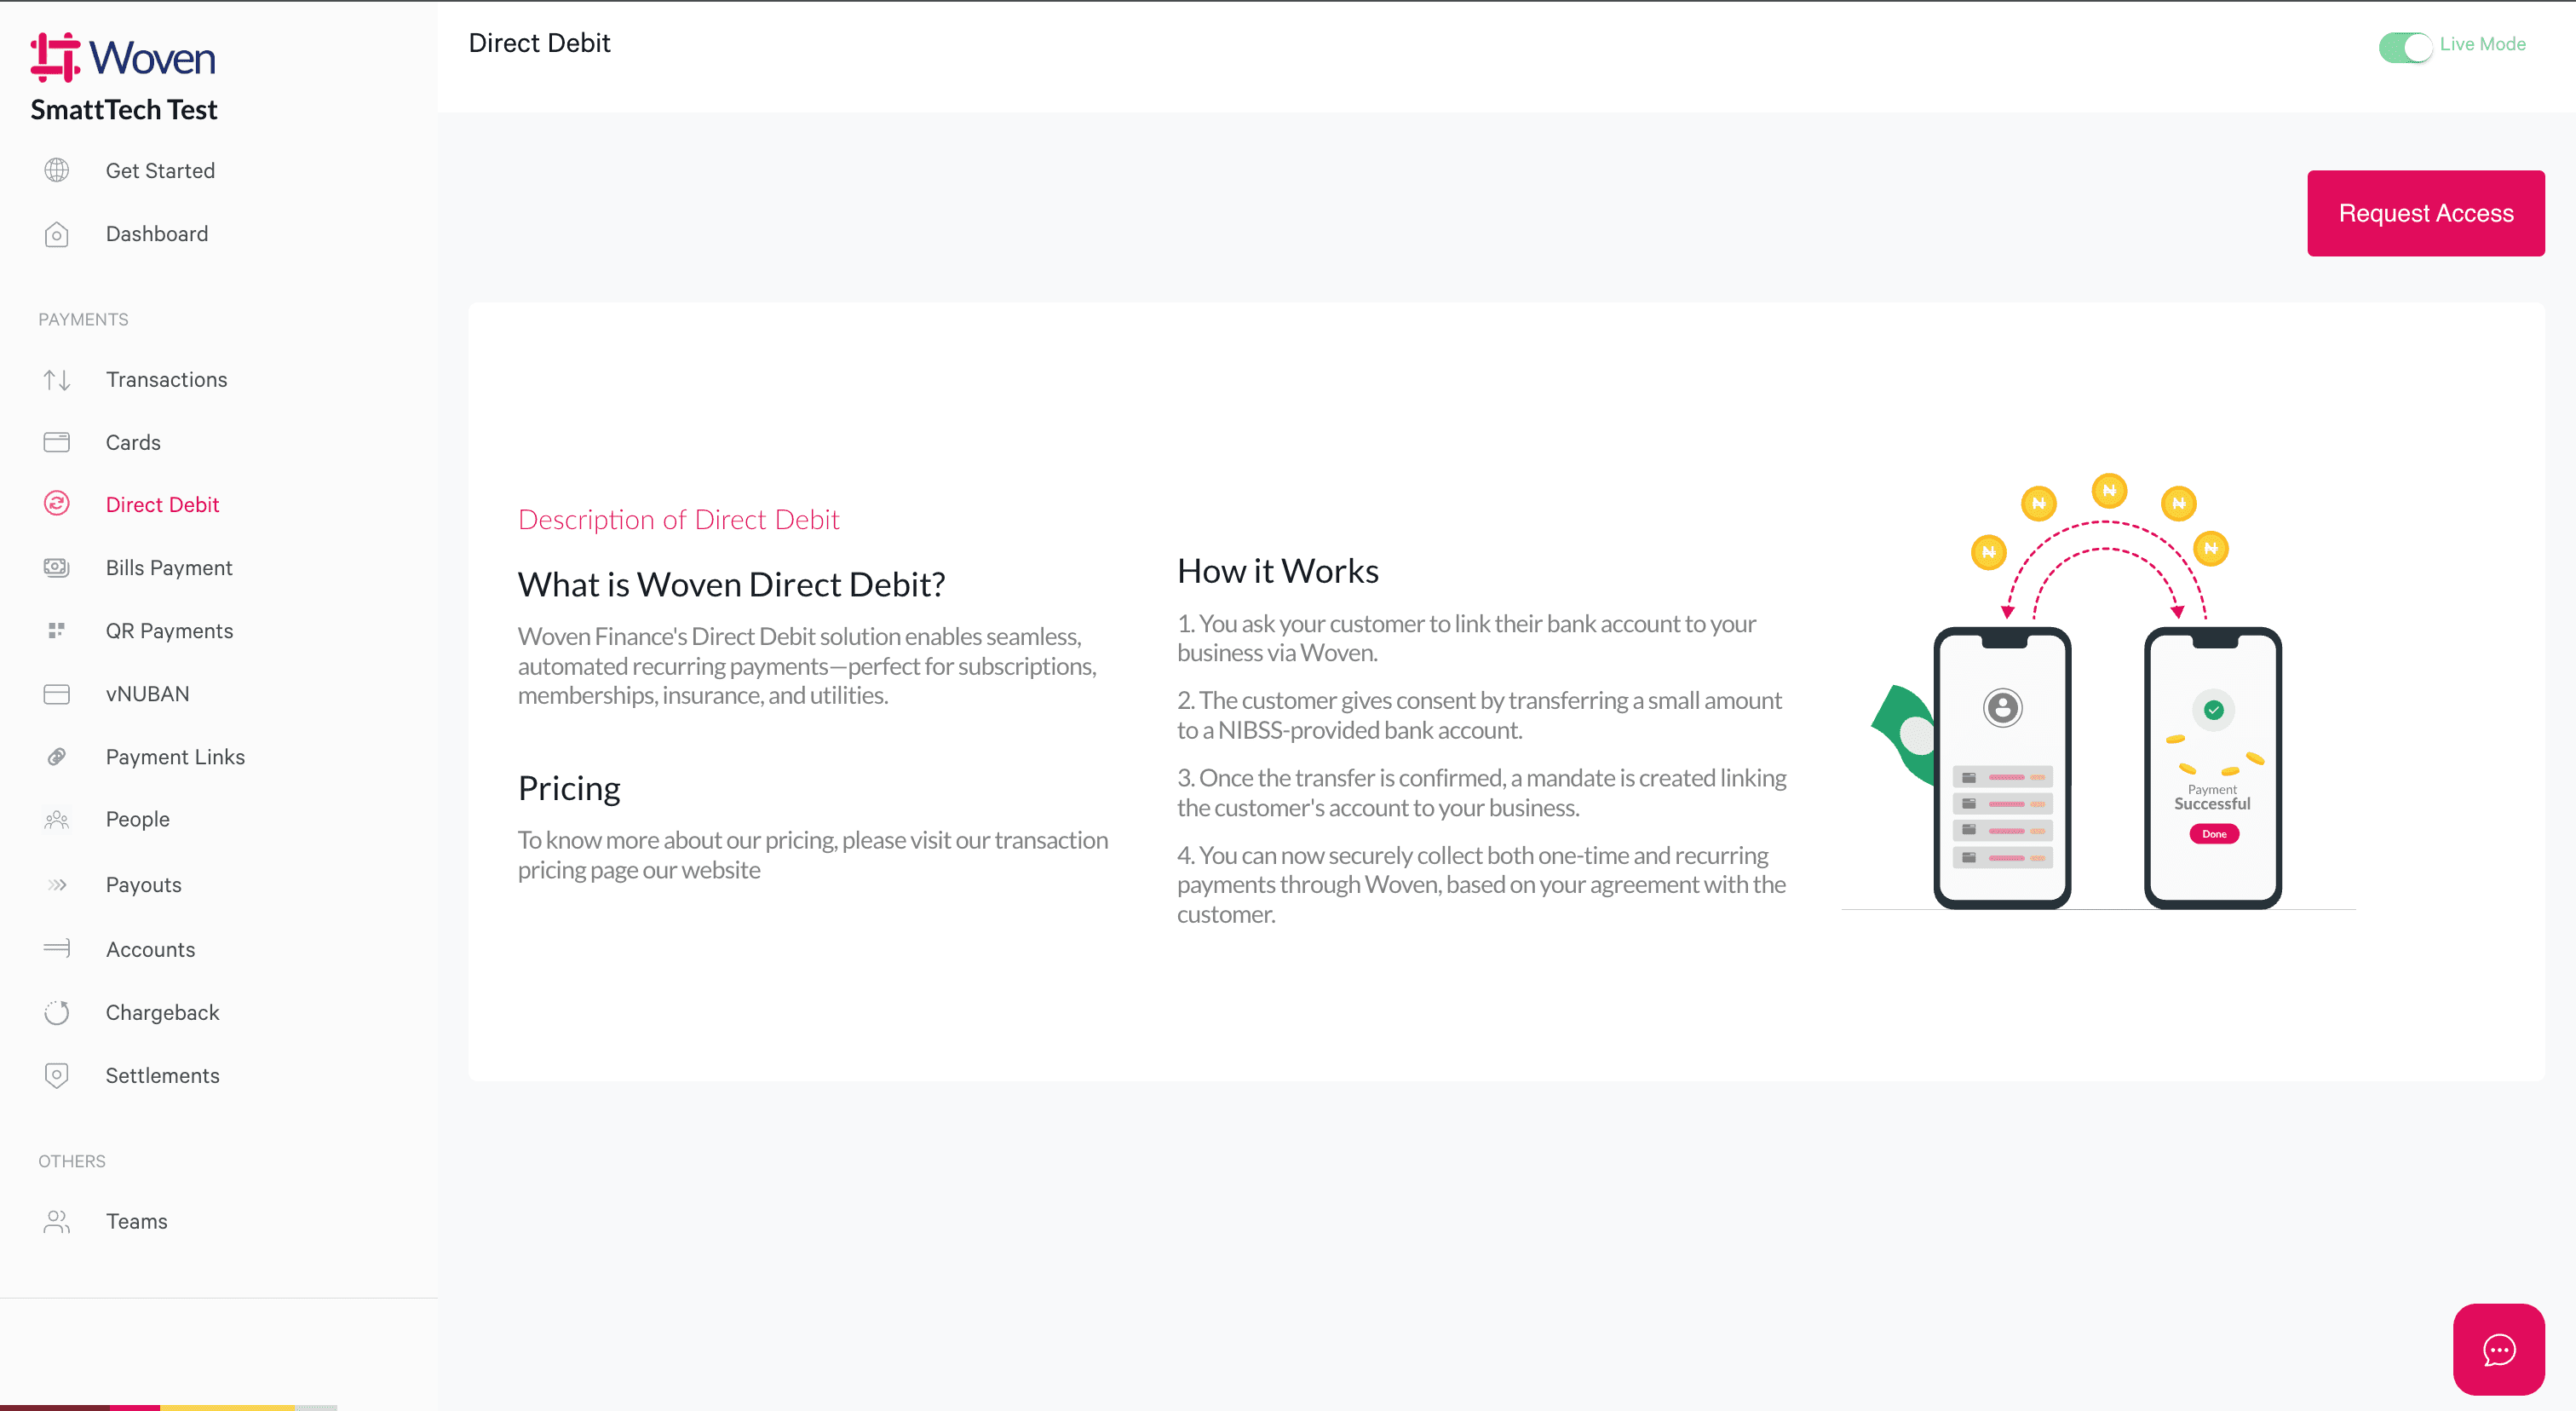Screen dimensions: 2576x1411
Task: Click the Woven Finance's Direct Debit description paragraph
Action: pyautogui.click(x=807, y=666)
